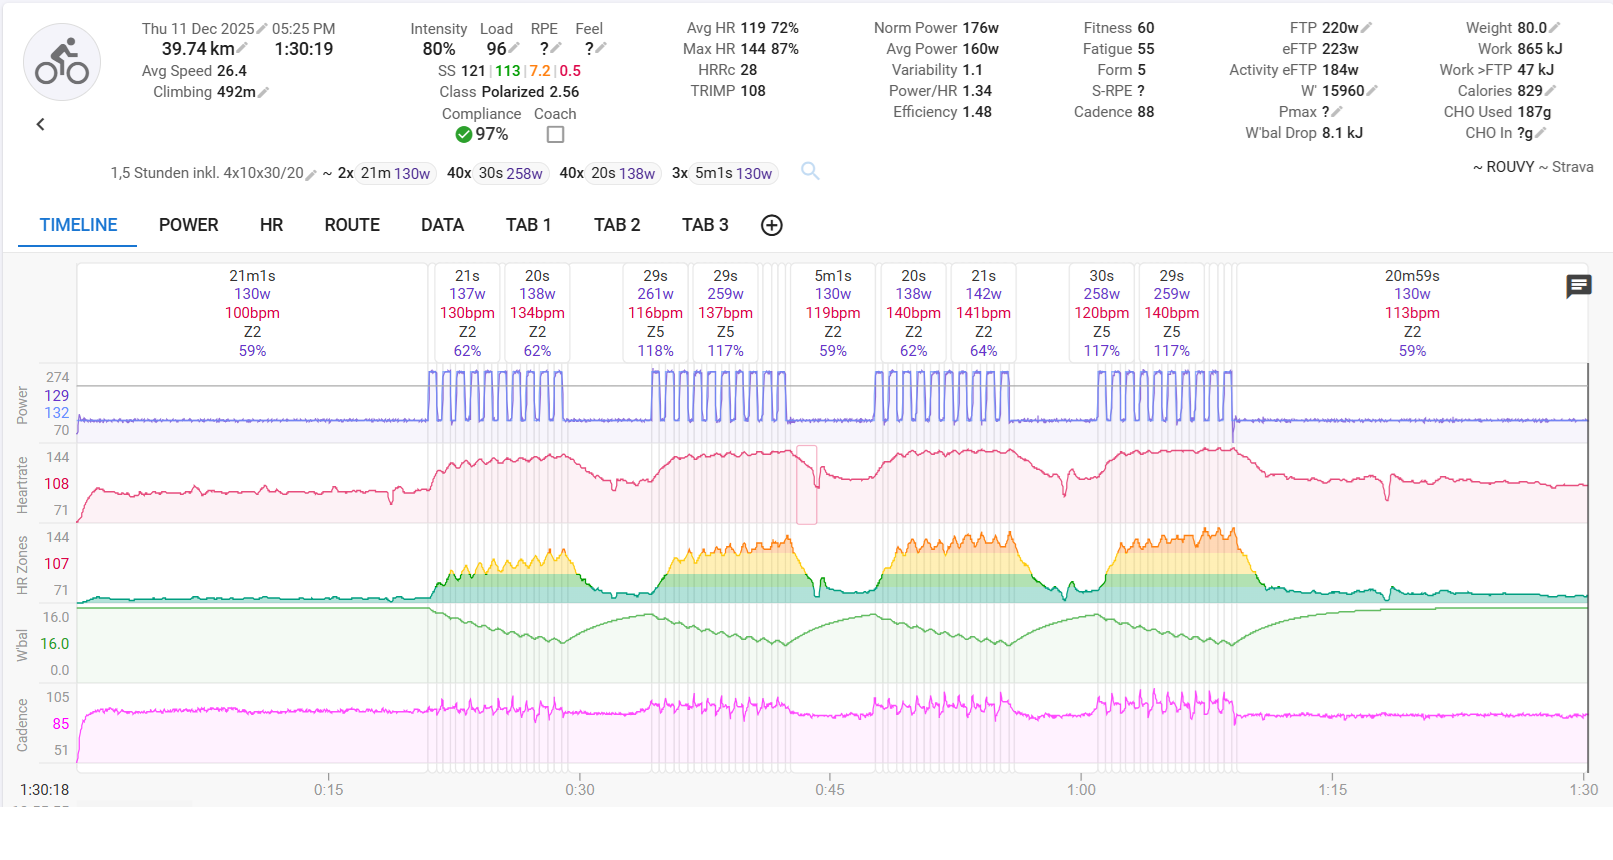
Task: Tick the Coach checkbox
Action: coord(556,134)
